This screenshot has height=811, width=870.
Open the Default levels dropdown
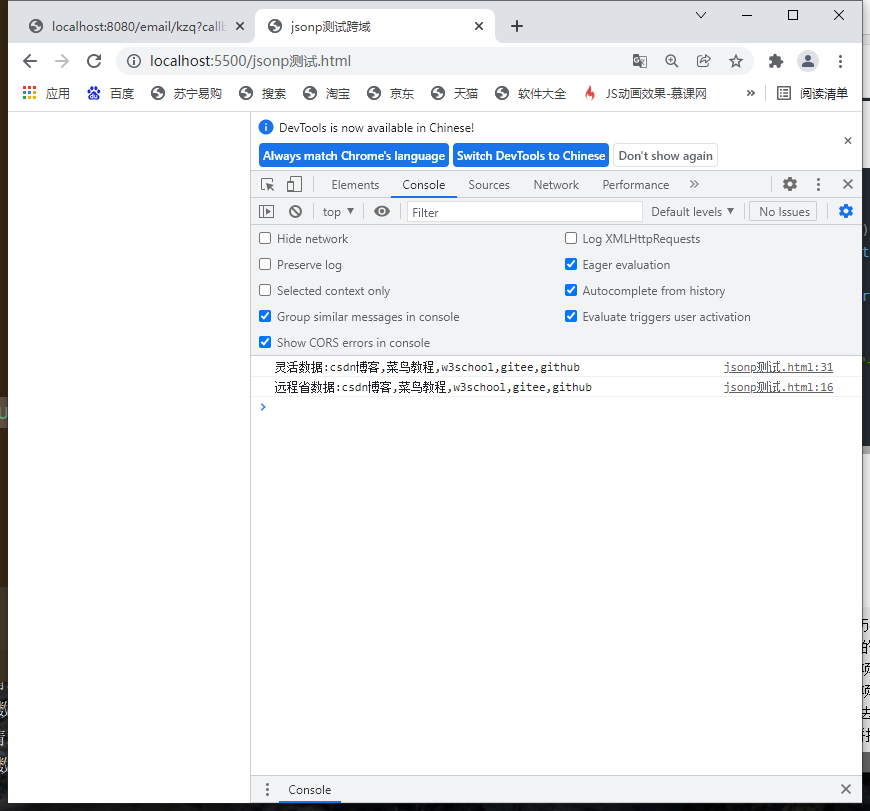(x=692, y=211)
